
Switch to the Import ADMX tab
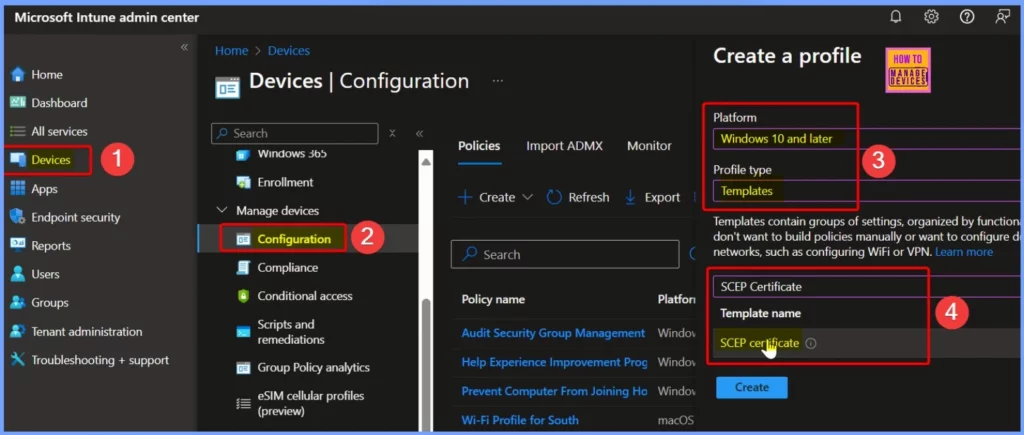[x=564, y=146]
